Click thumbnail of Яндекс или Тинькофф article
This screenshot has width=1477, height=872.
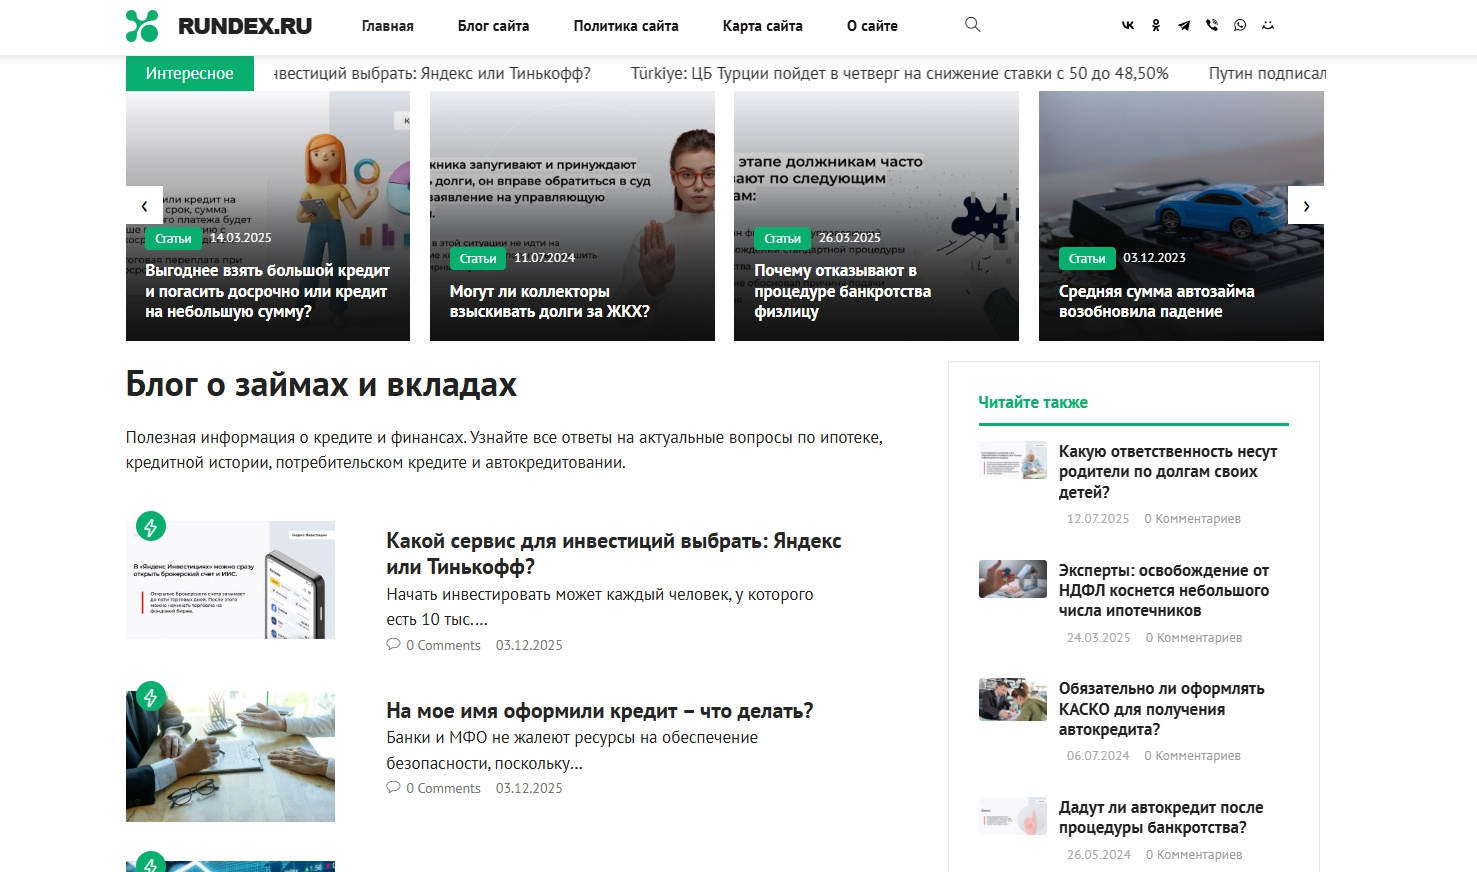230,580
